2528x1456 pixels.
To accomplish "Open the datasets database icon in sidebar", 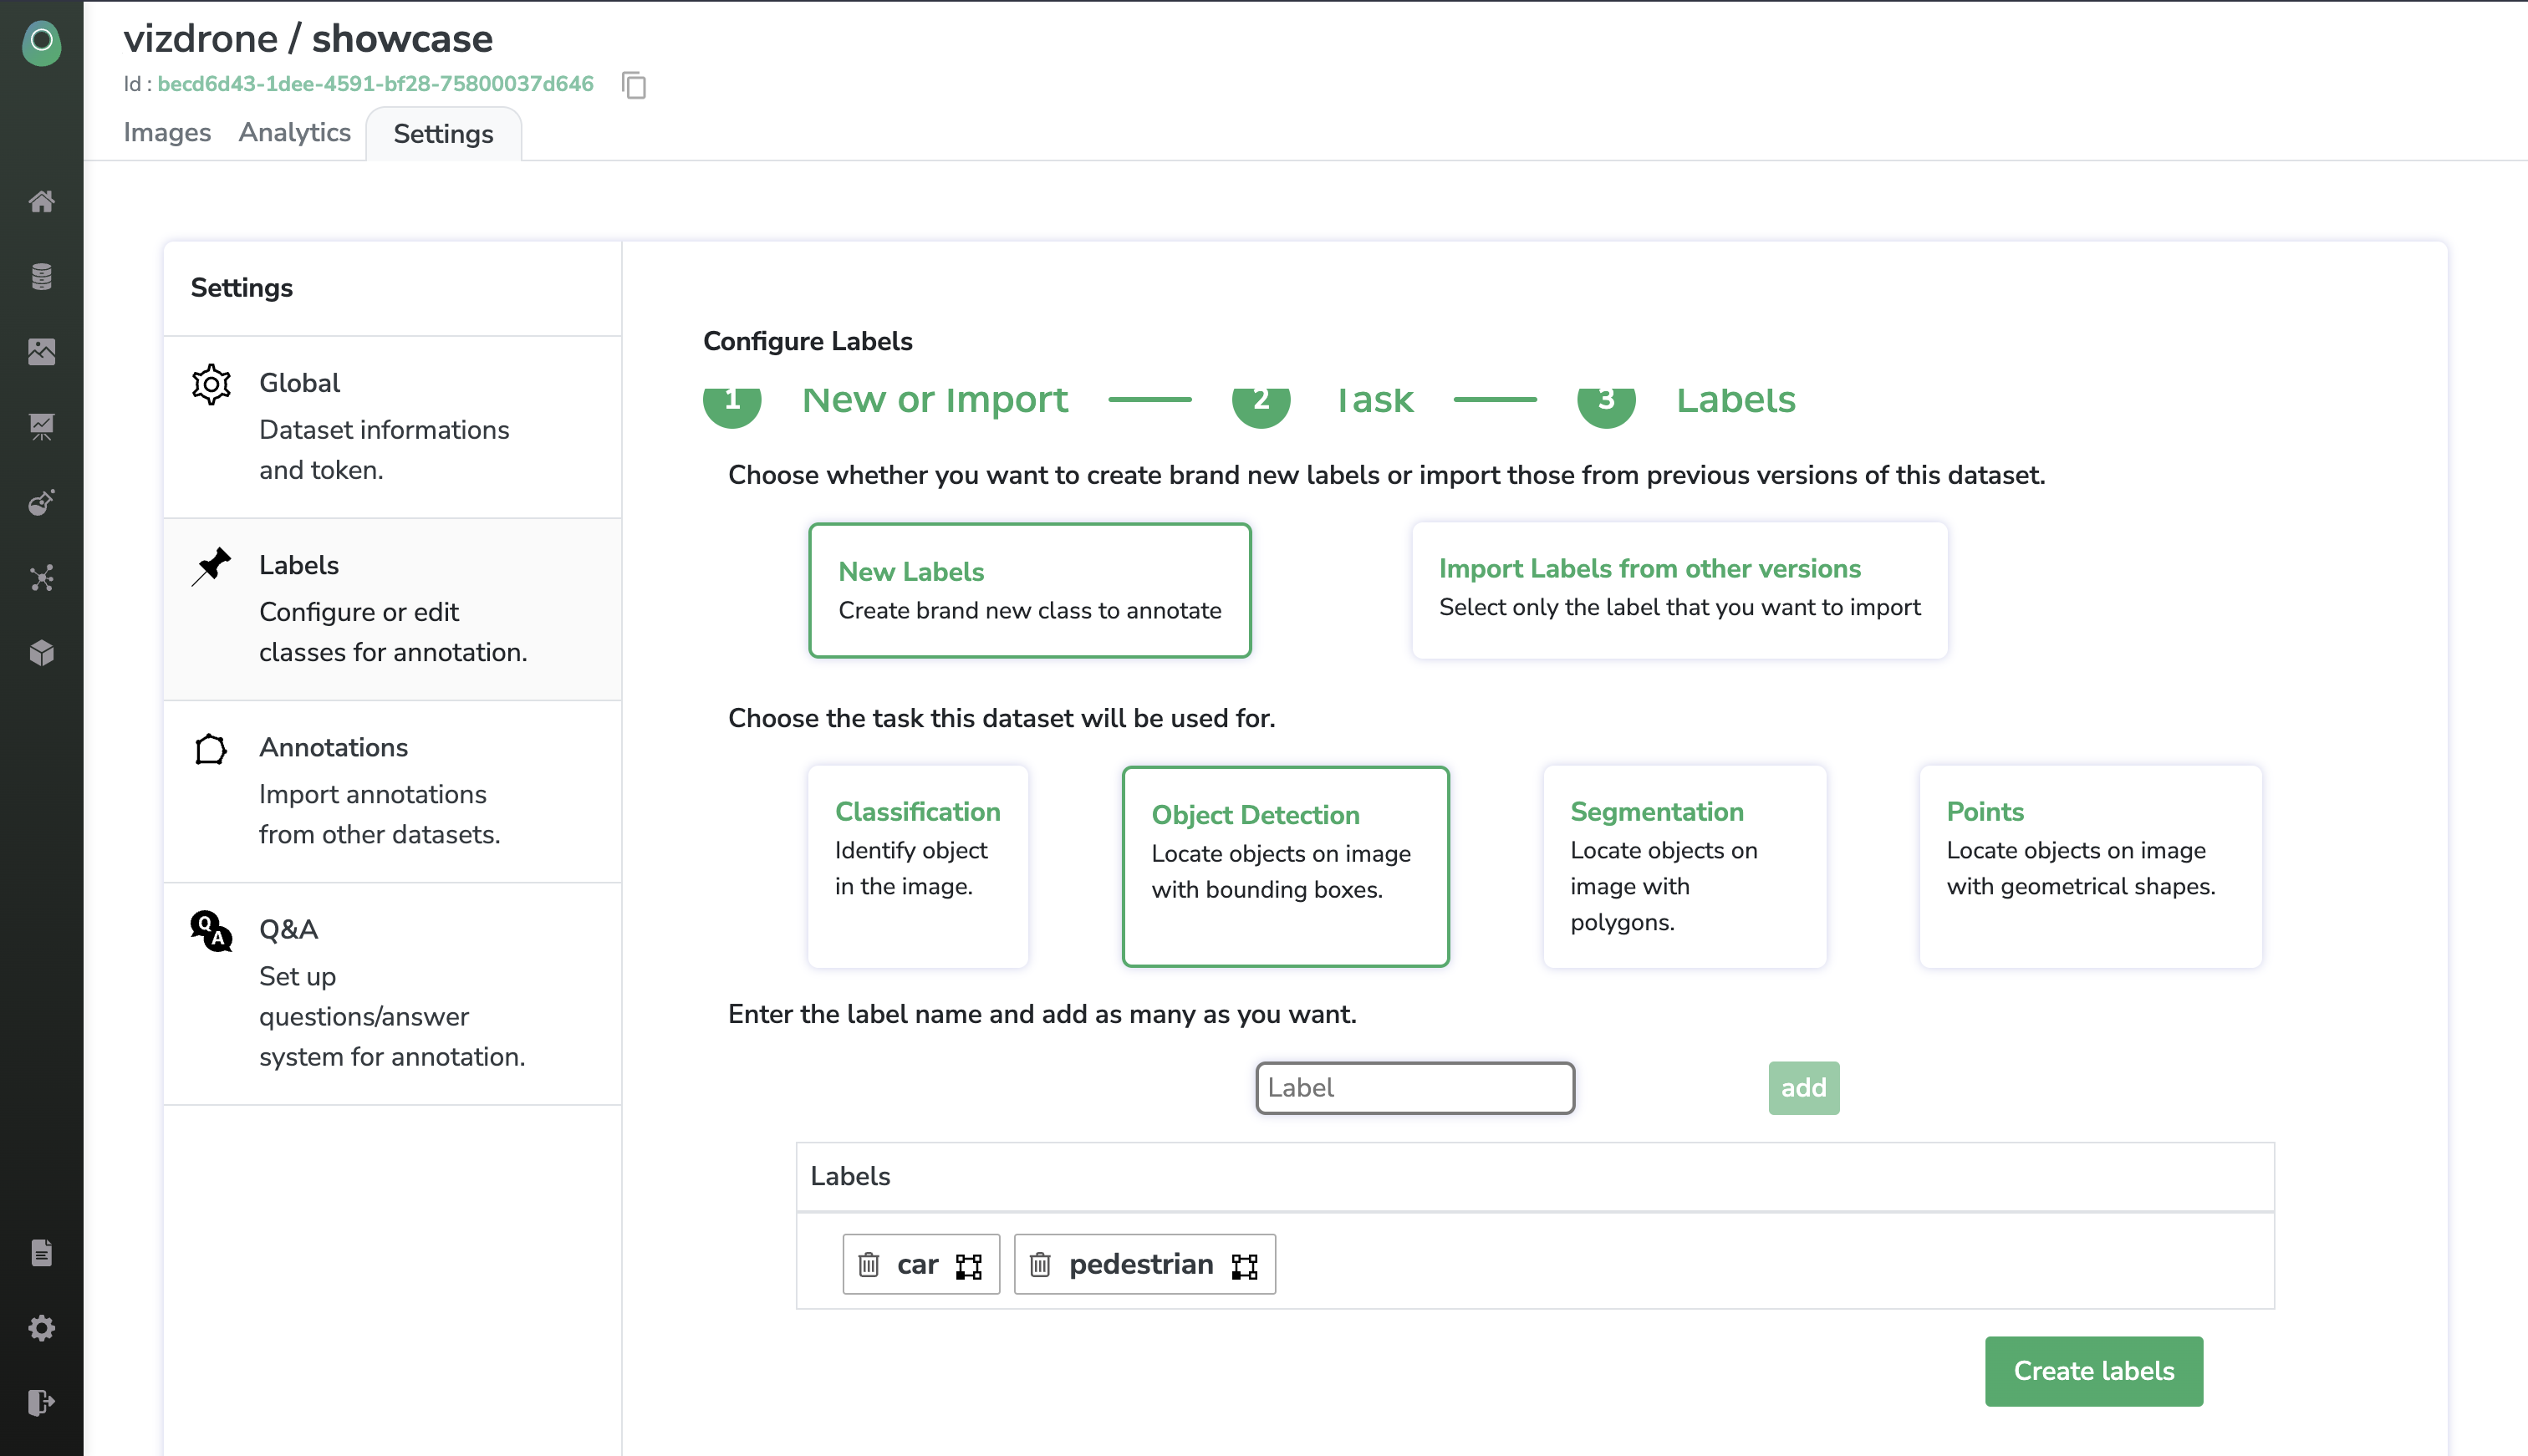I will [41, 277].
